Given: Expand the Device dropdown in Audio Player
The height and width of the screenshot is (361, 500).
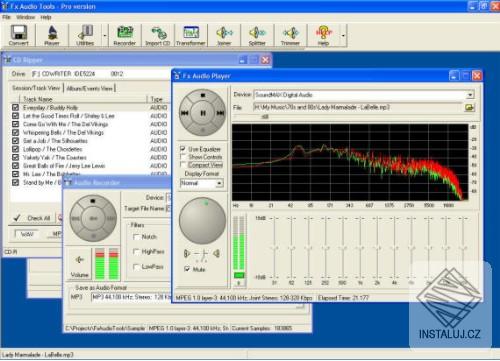Looking at the screenshot, I should pos(470,95).
